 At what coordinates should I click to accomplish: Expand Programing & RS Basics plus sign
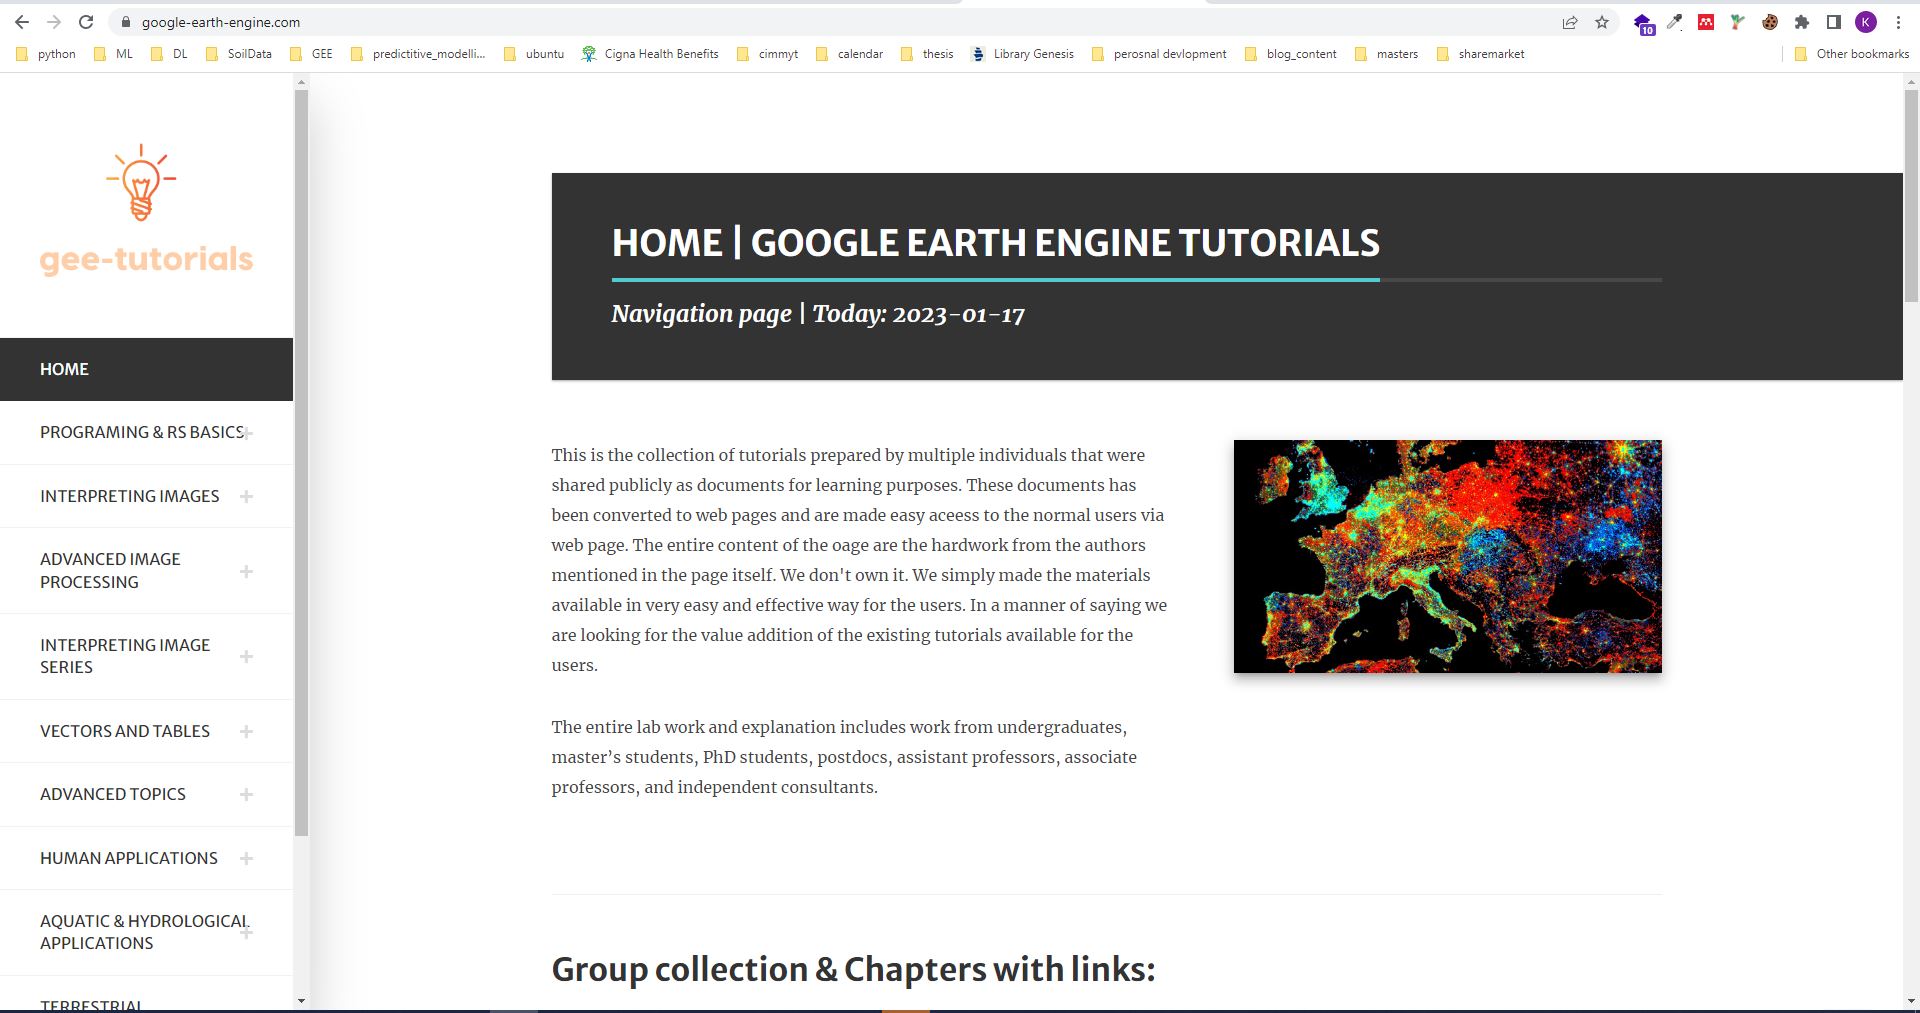(247, 433)
